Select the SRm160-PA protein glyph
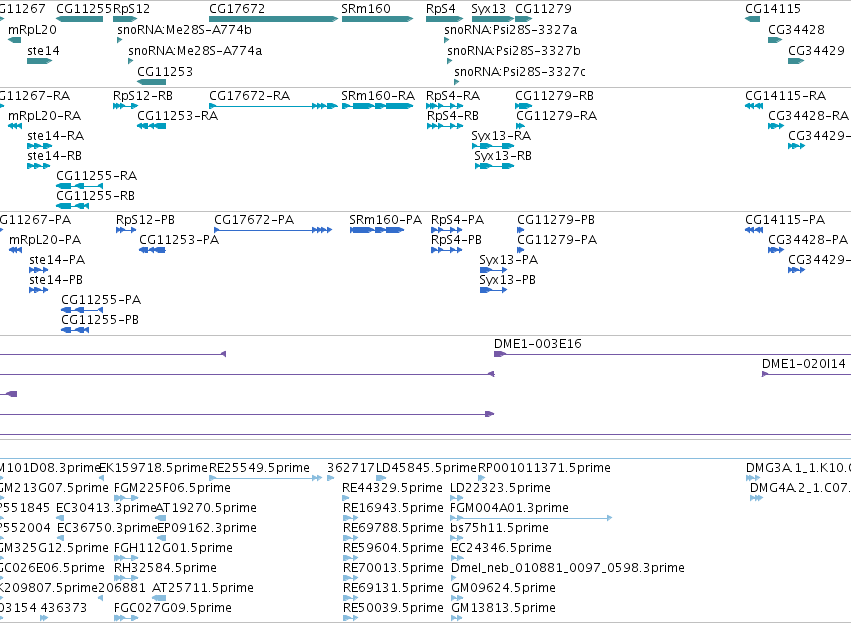The width and height of the screenshot is (851, 623). click(x=377, y=230)
